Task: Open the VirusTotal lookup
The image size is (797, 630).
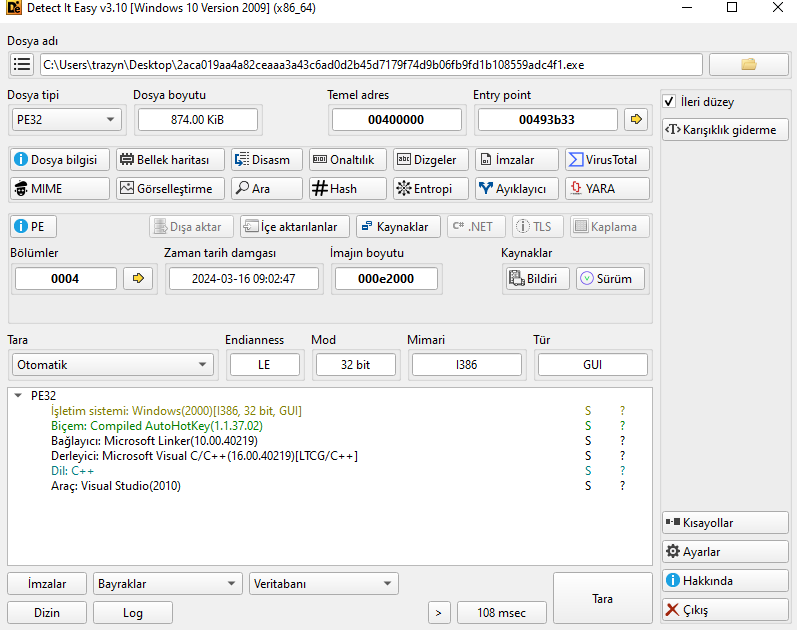Action: (607, 159)
